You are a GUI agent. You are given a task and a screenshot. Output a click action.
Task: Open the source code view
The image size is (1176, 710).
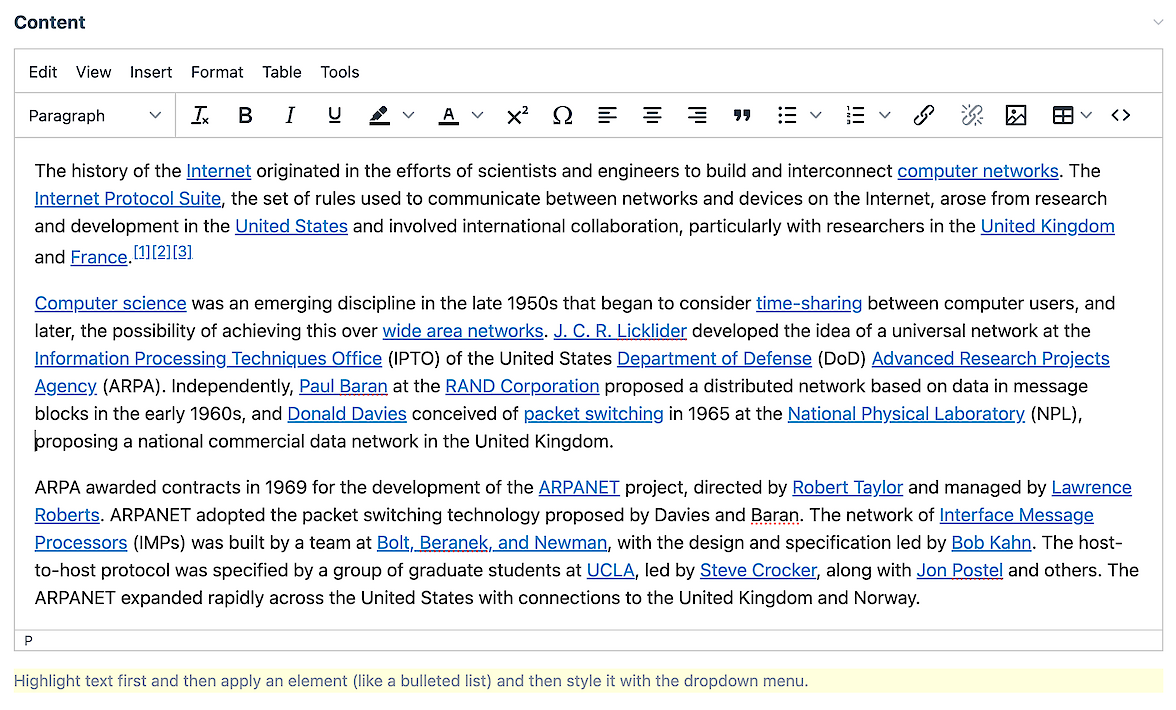coord(1121,116)
